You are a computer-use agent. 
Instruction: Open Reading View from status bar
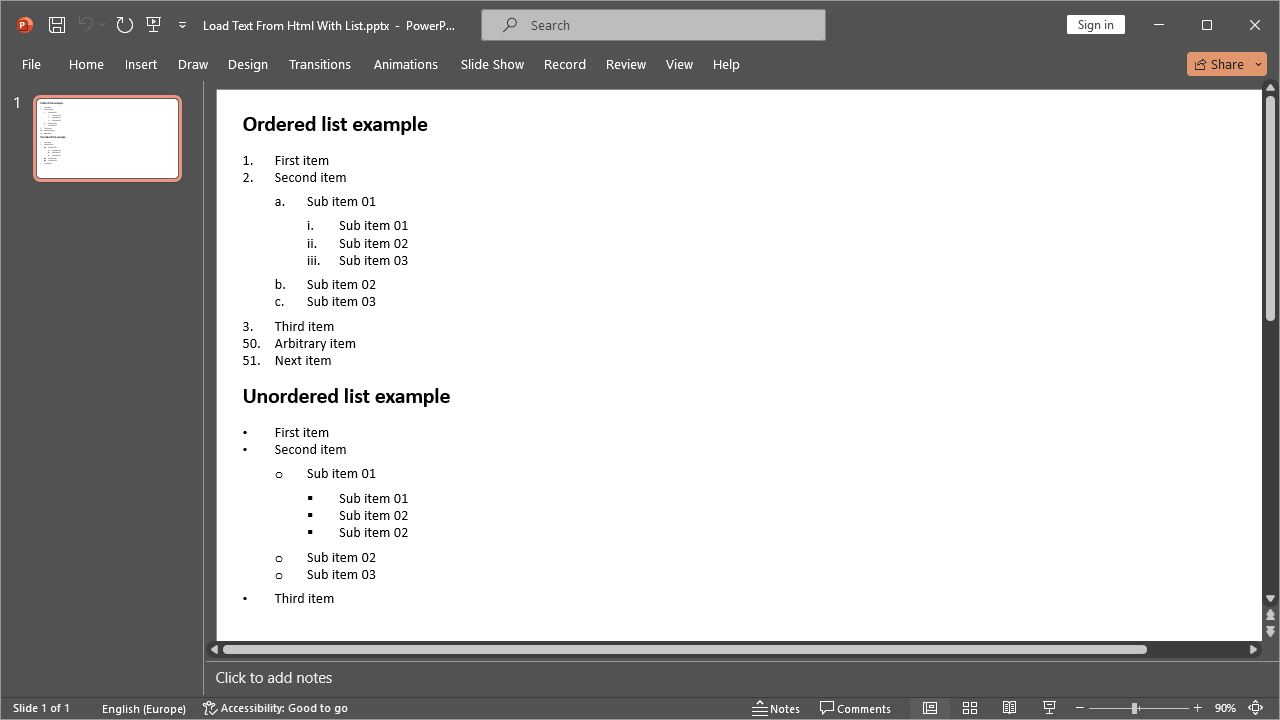(1009, 708)
